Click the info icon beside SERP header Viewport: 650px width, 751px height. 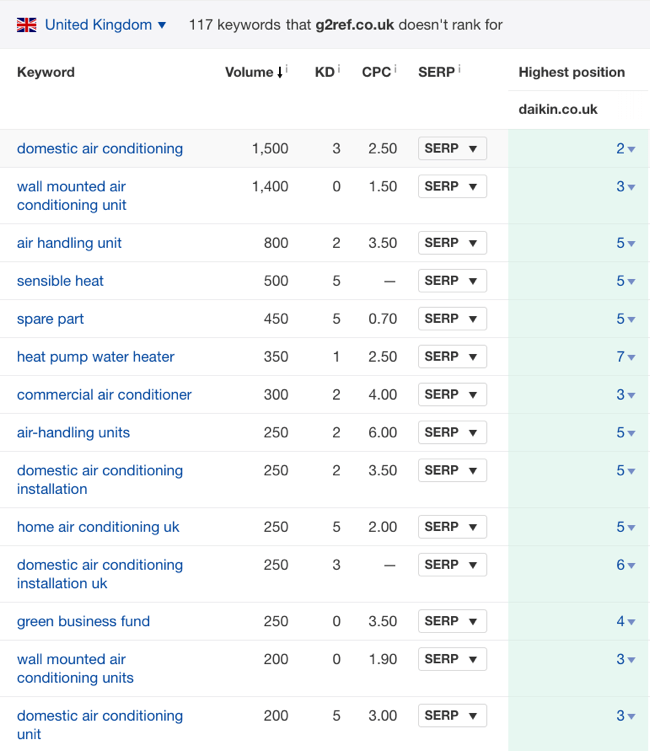(x=459, y=69)
